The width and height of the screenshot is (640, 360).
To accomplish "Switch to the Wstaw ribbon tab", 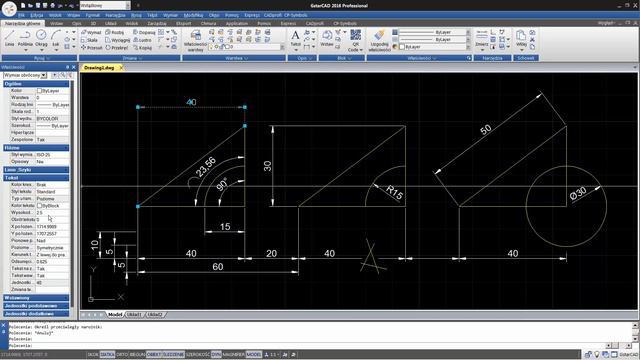I will pos(56,24).
